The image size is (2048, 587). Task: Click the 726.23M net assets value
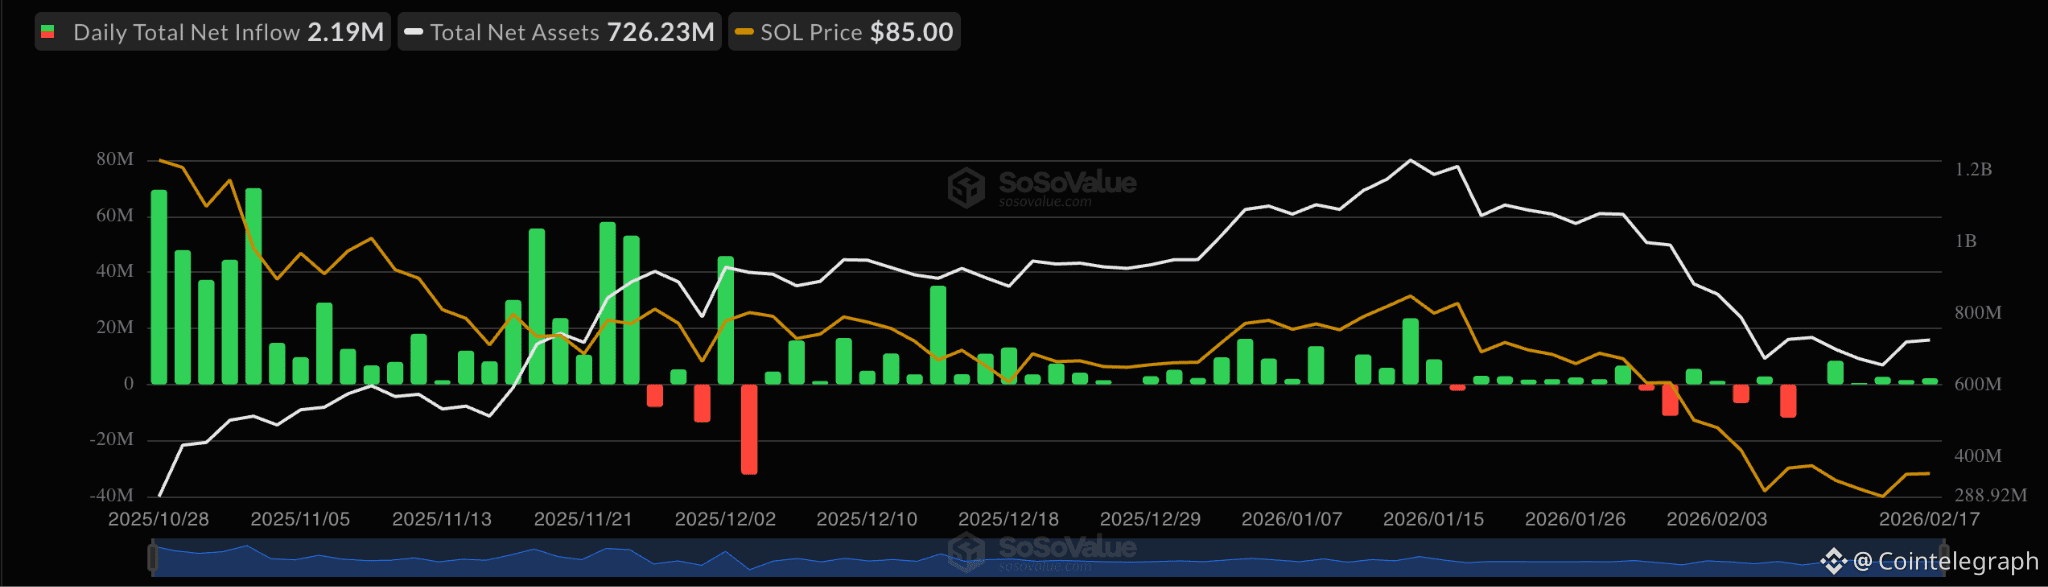pos(660,32)
